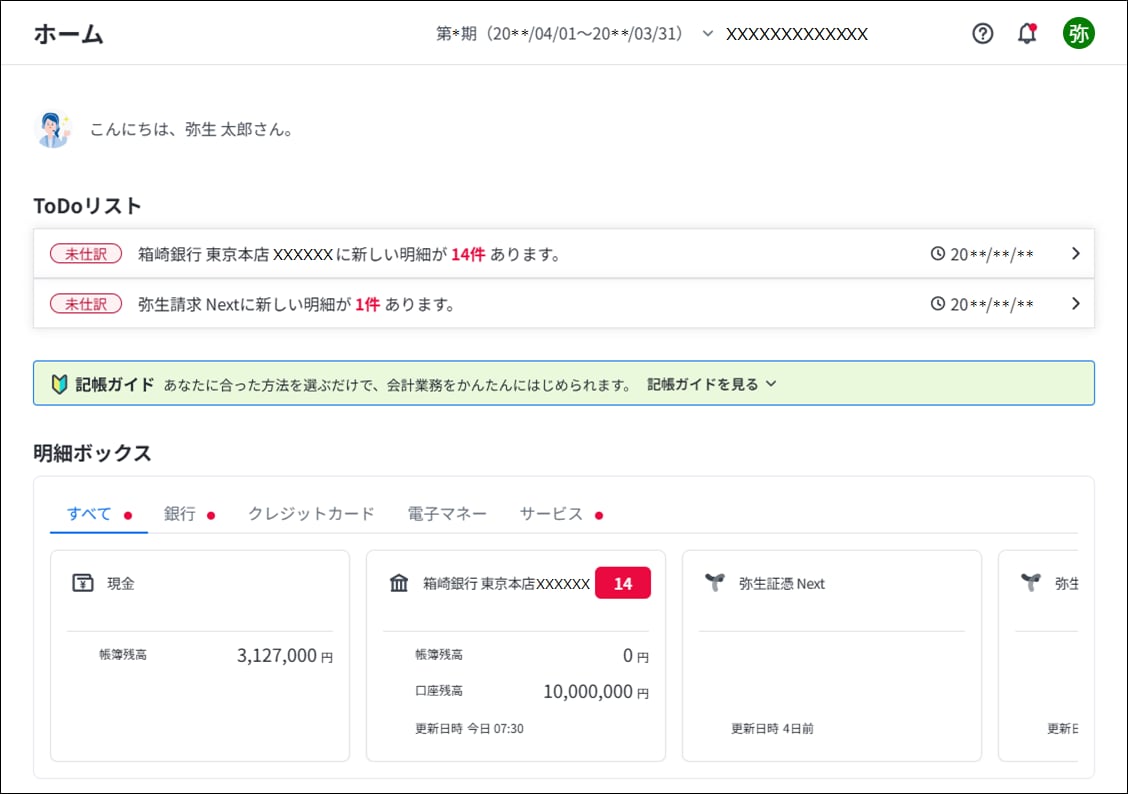The image size is (1128, 794).
Task: Click the bank building icon for 箱崎銀行
Action: [x=399, y=583]
